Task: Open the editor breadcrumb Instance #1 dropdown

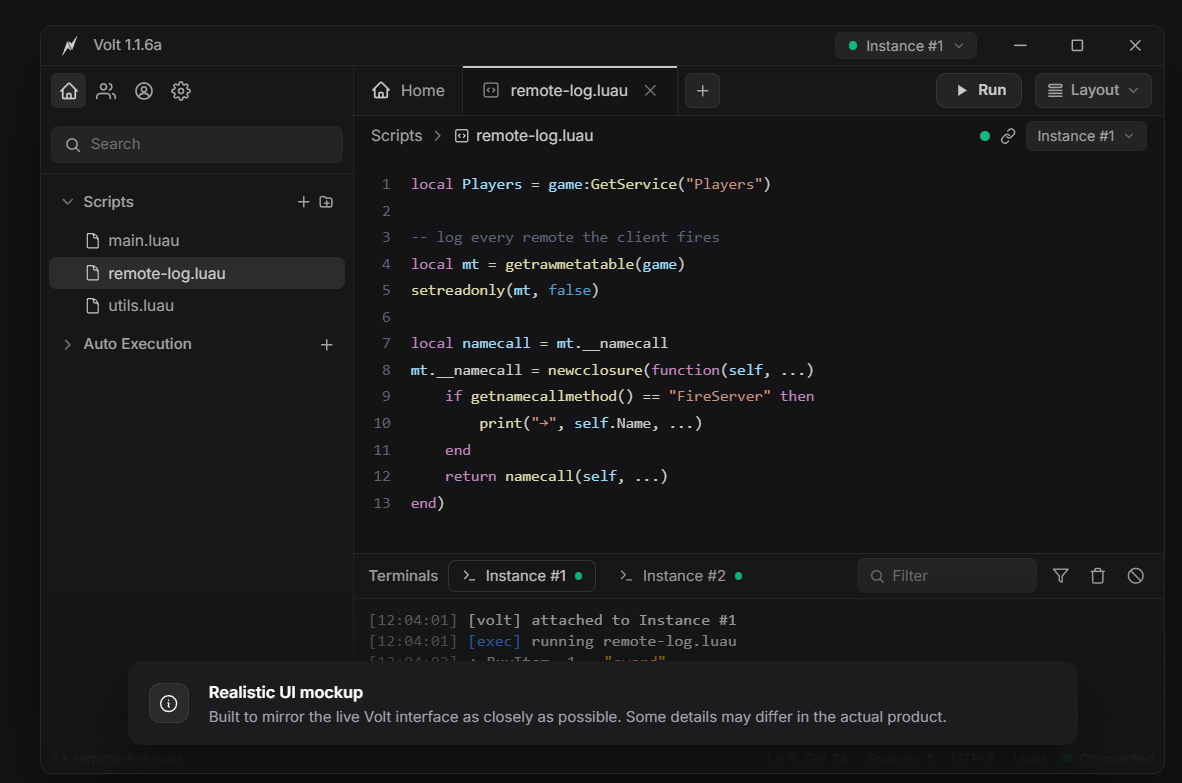Action: tap(1086, 136)
